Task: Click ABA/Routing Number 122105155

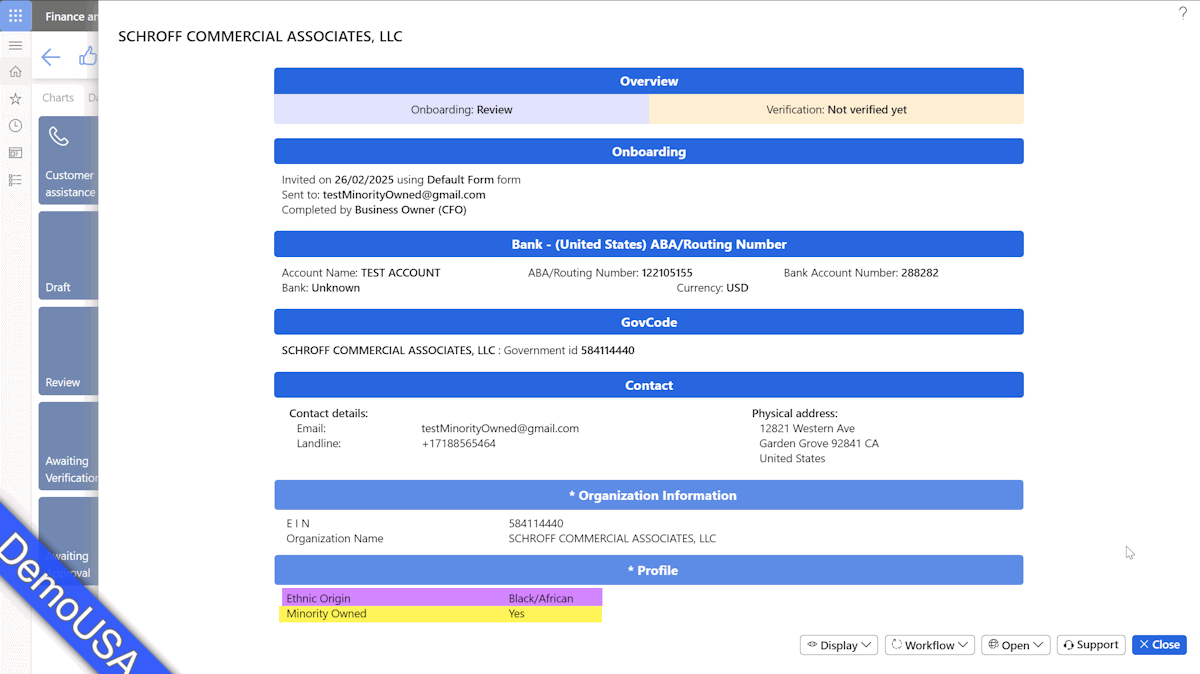Action: 610,272
